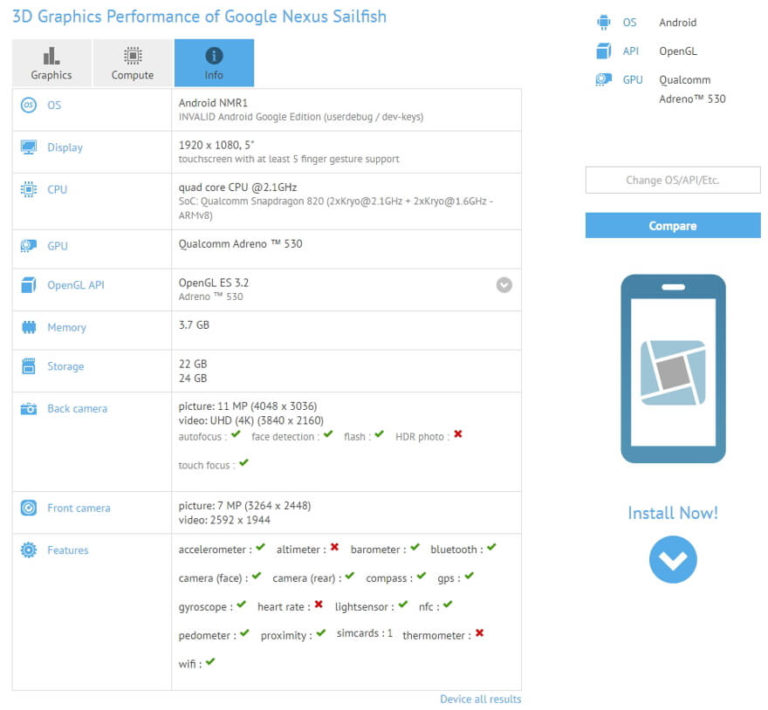Click the Back camera label
Image resolution: width=768 pixels, height=710 pixels.
coord(77,409)
